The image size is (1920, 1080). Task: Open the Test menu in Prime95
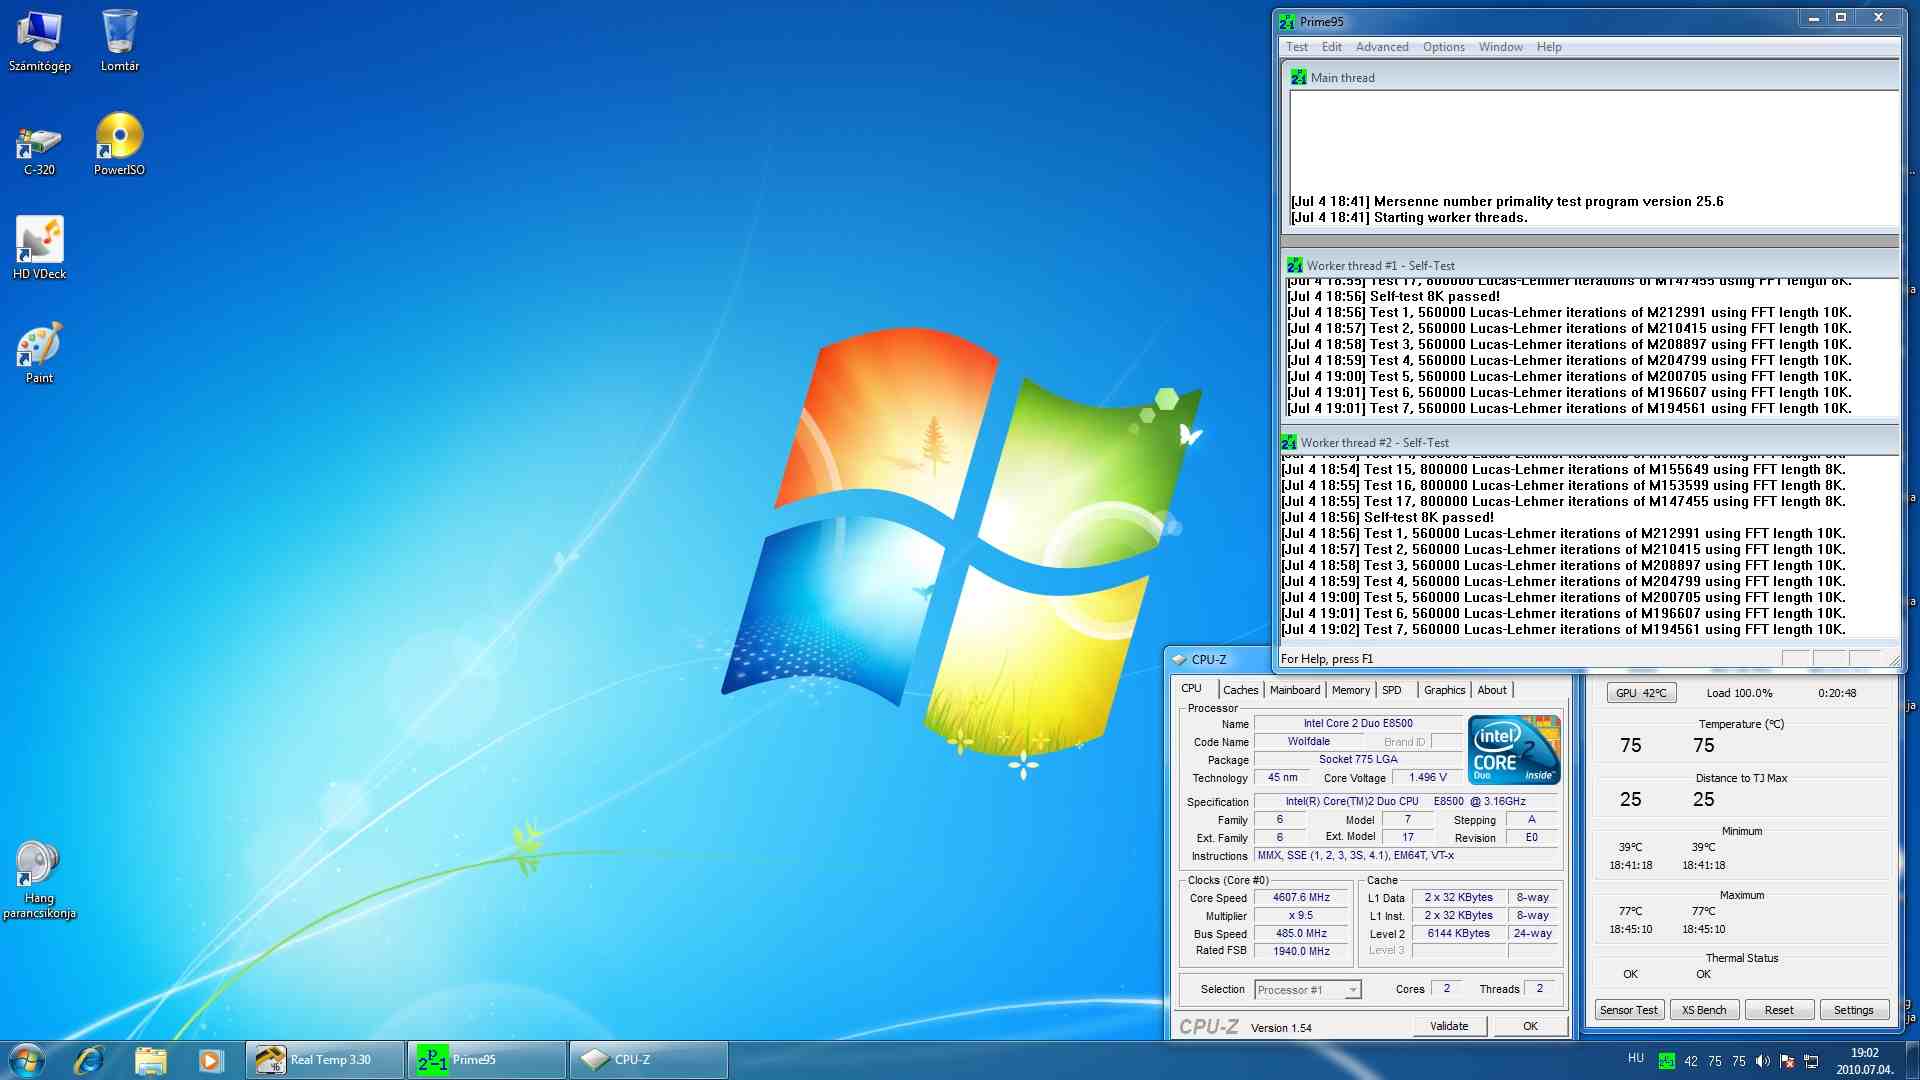pyautogui.click(x=1296, y=47)
